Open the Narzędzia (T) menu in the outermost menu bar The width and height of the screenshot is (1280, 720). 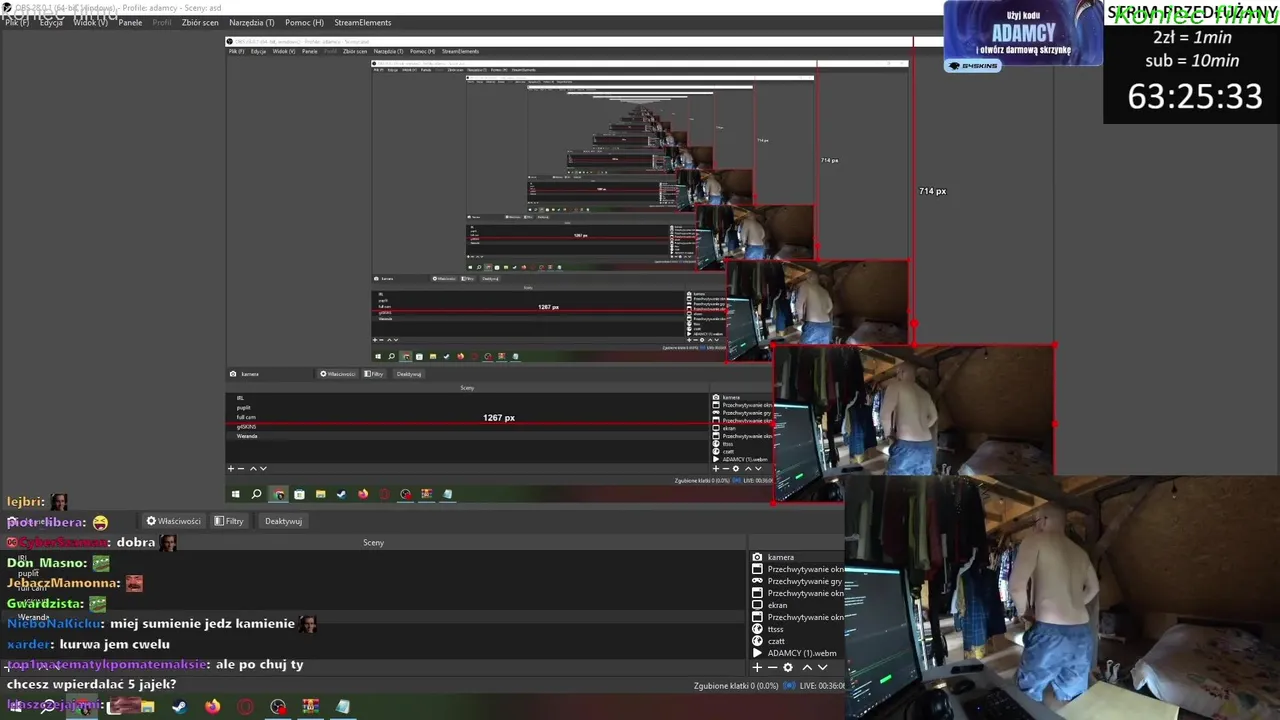point(252,22)
